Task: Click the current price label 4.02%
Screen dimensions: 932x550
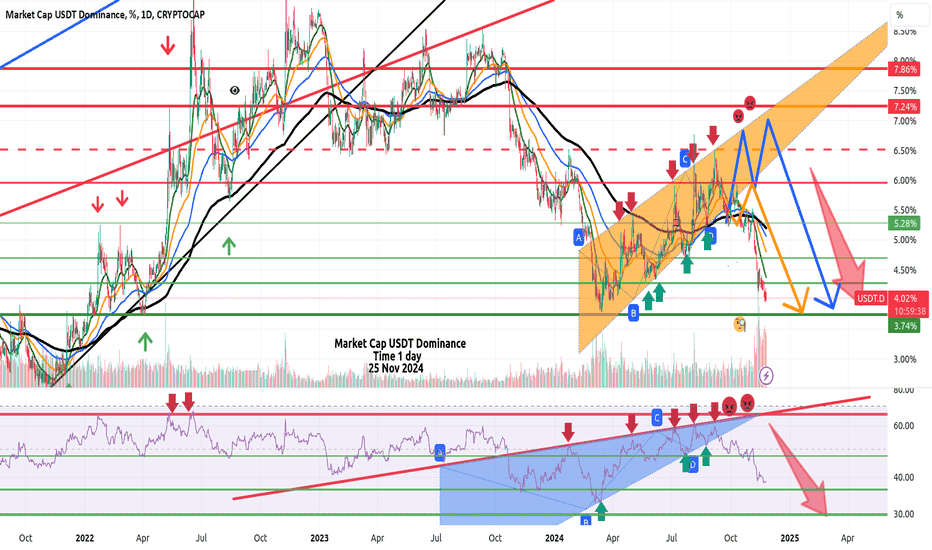Action: coord(905,298)
